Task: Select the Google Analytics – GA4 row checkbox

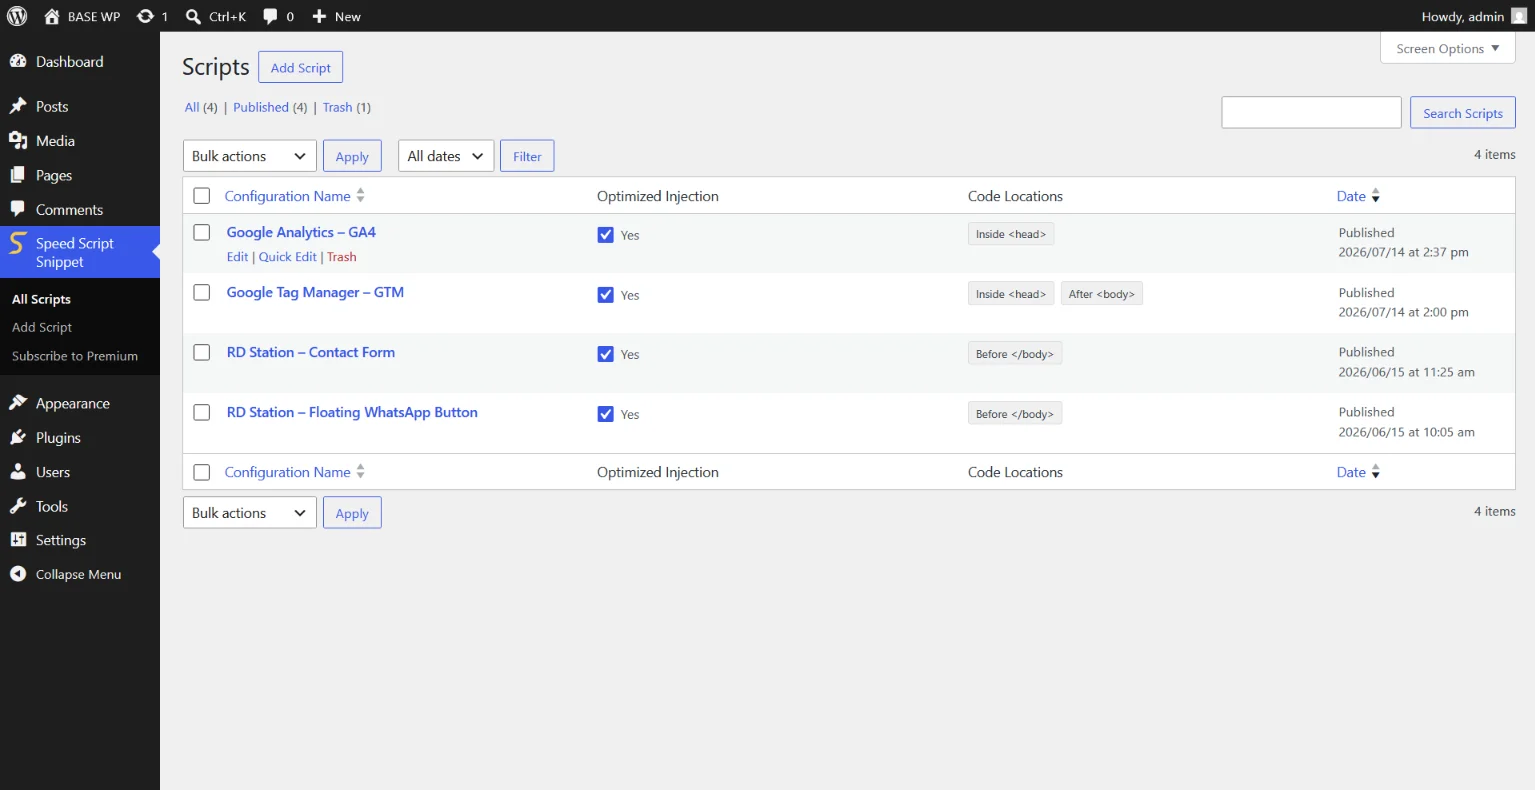Action: click(x=202, y=232)
